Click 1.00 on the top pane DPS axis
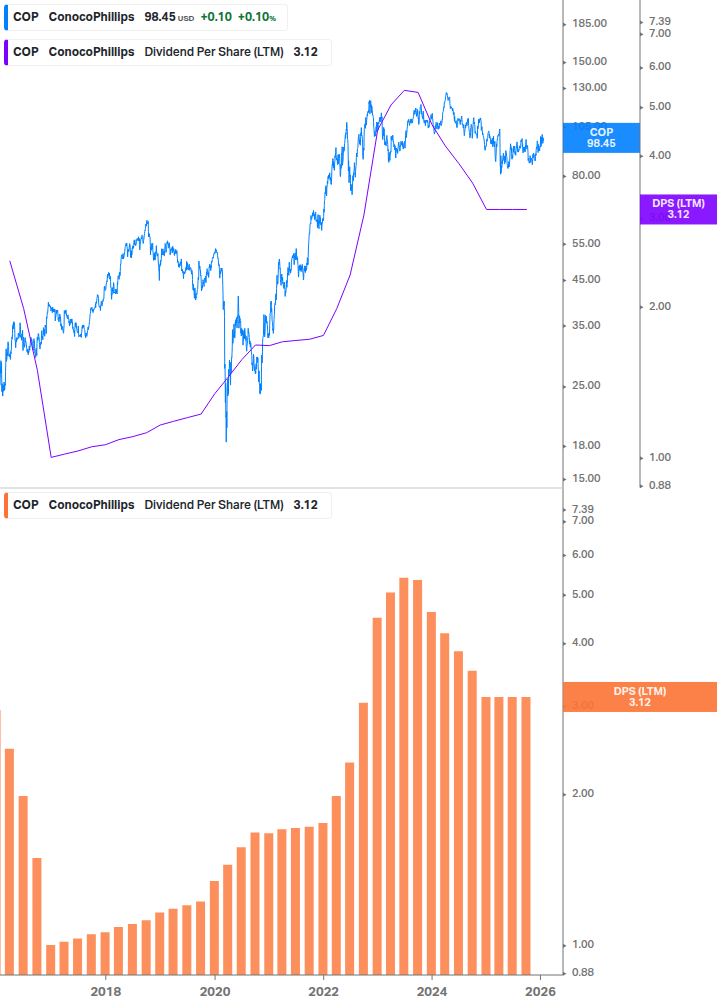 point(660,458)
